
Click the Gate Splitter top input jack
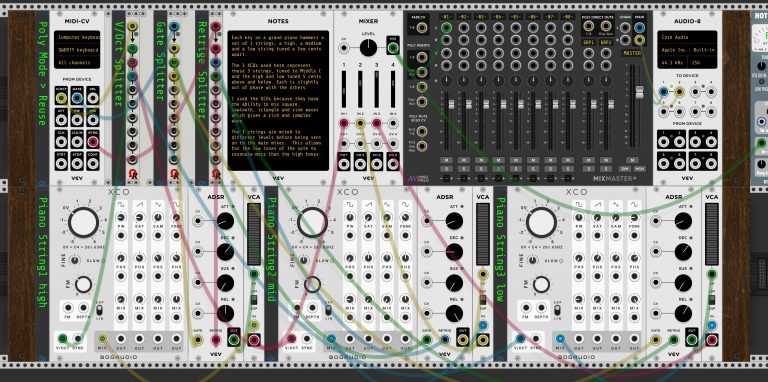pos(174,26)
